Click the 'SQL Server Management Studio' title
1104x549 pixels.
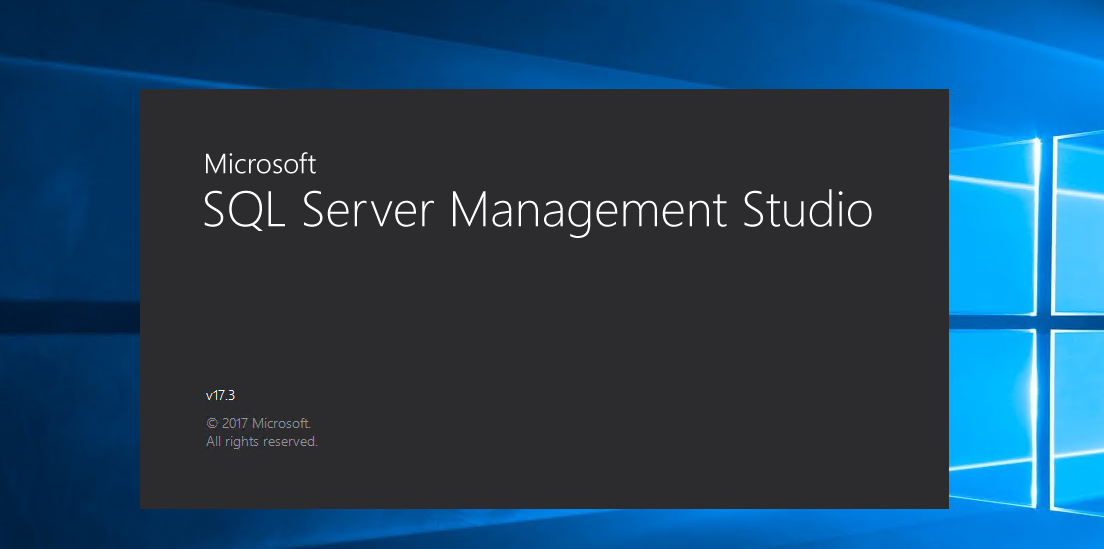click(538, 211)
